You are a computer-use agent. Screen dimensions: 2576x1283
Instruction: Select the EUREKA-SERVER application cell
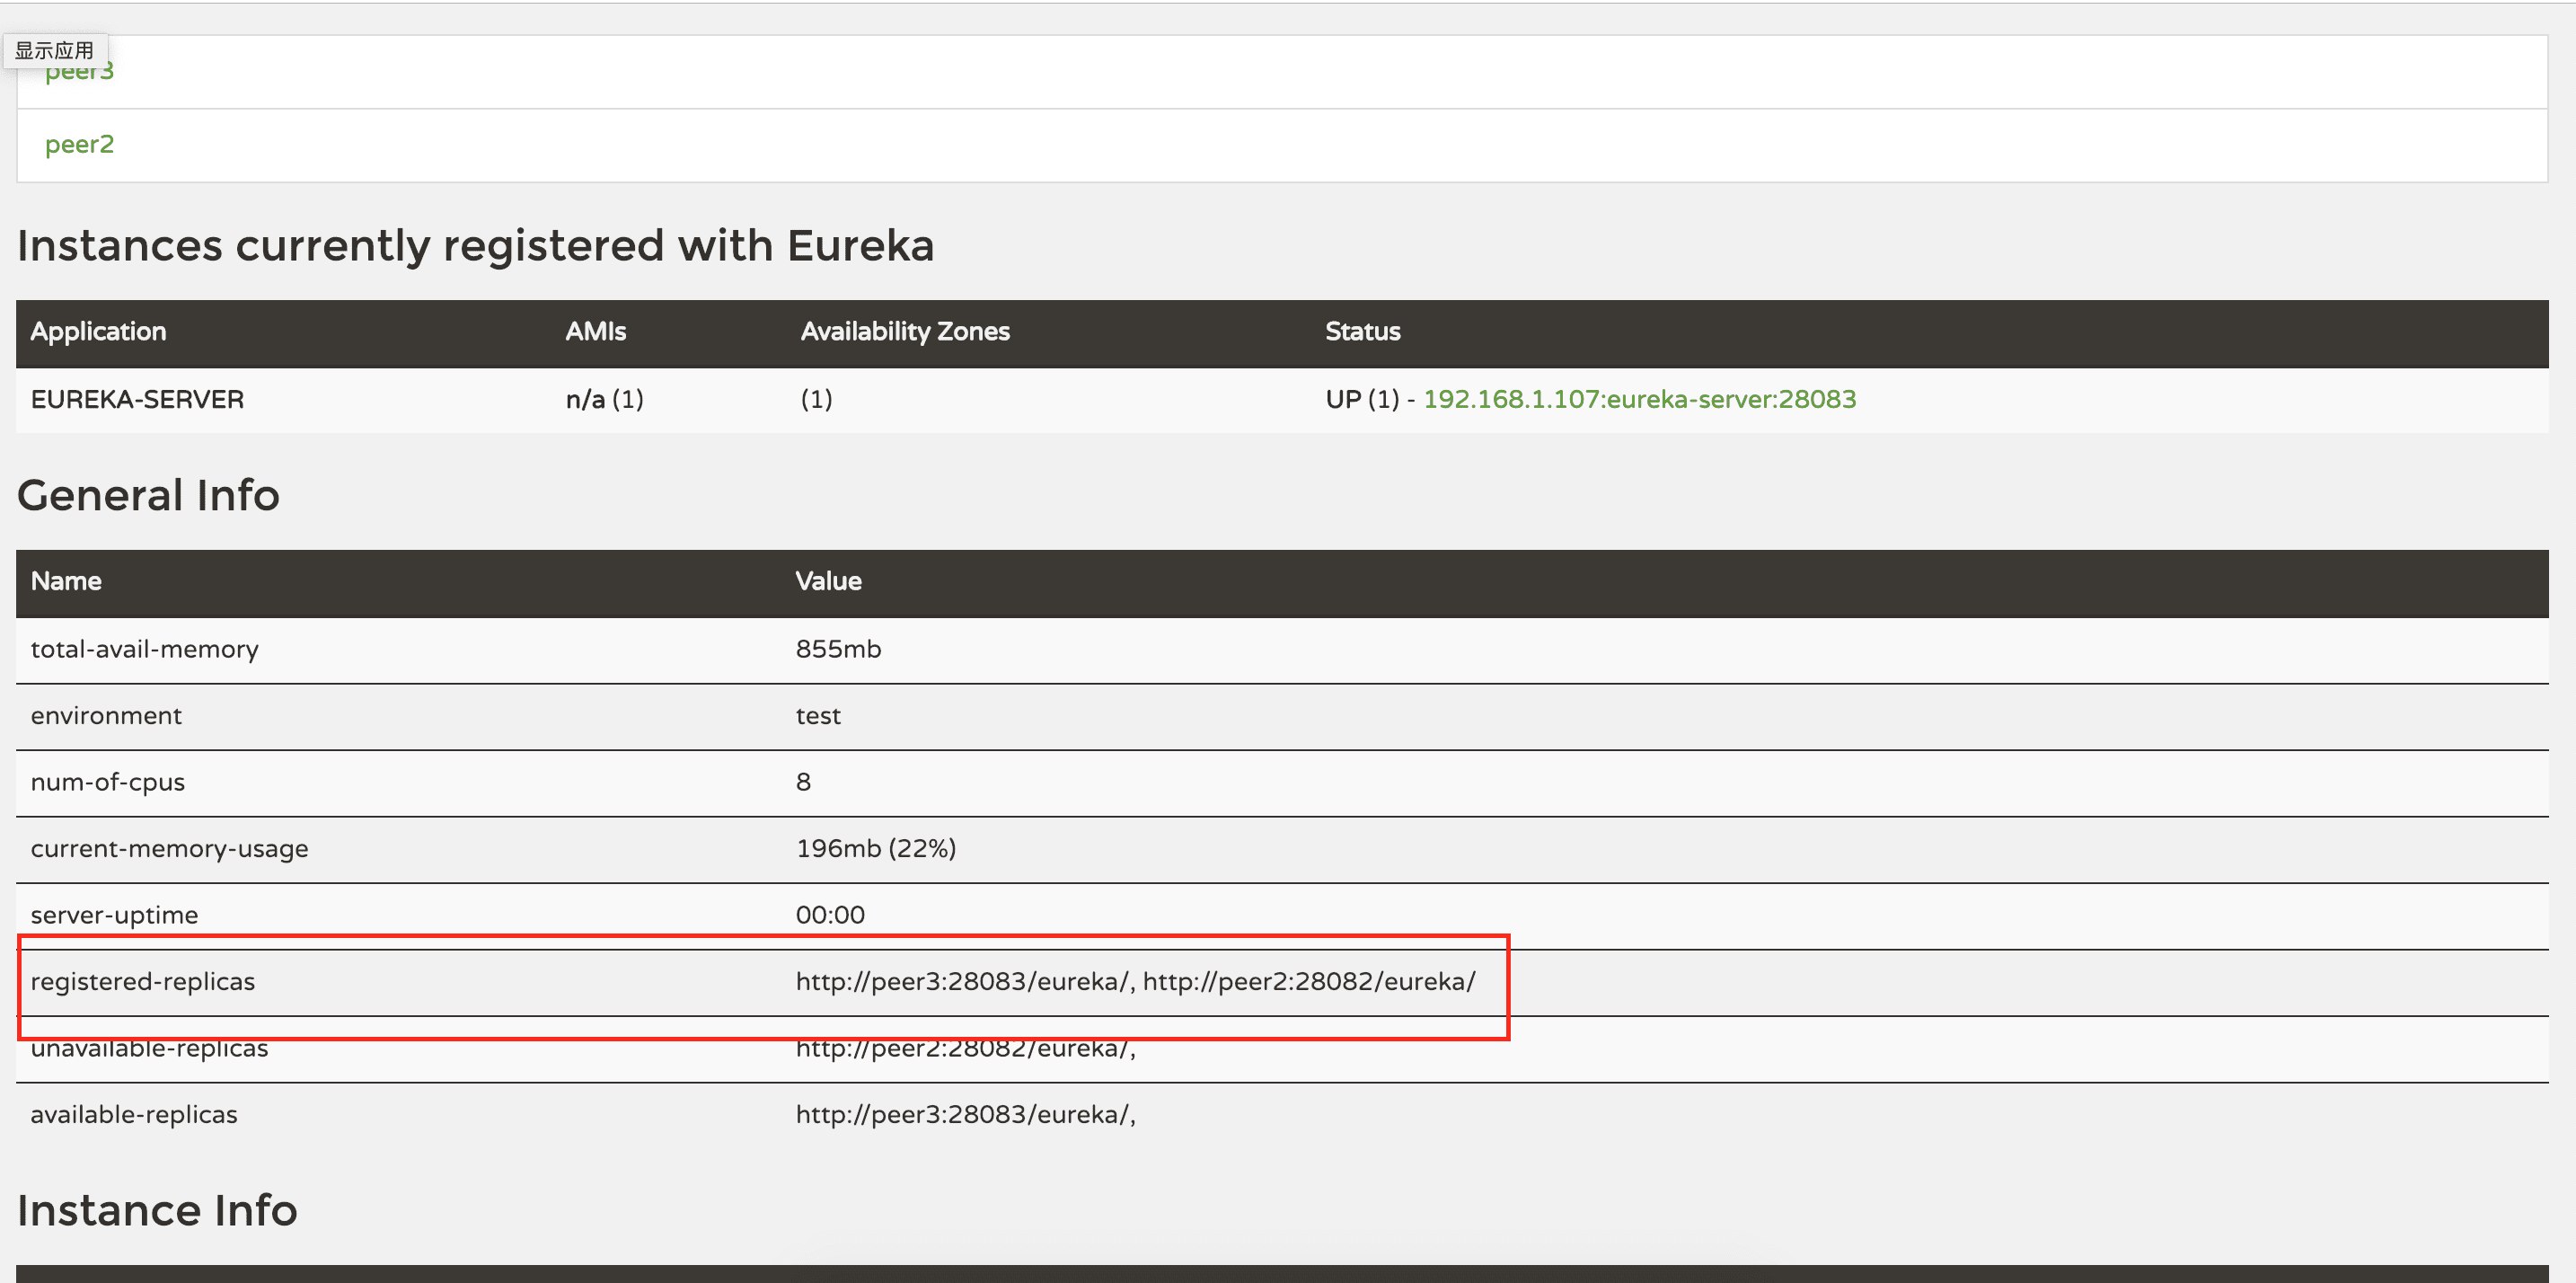[137, 400]
